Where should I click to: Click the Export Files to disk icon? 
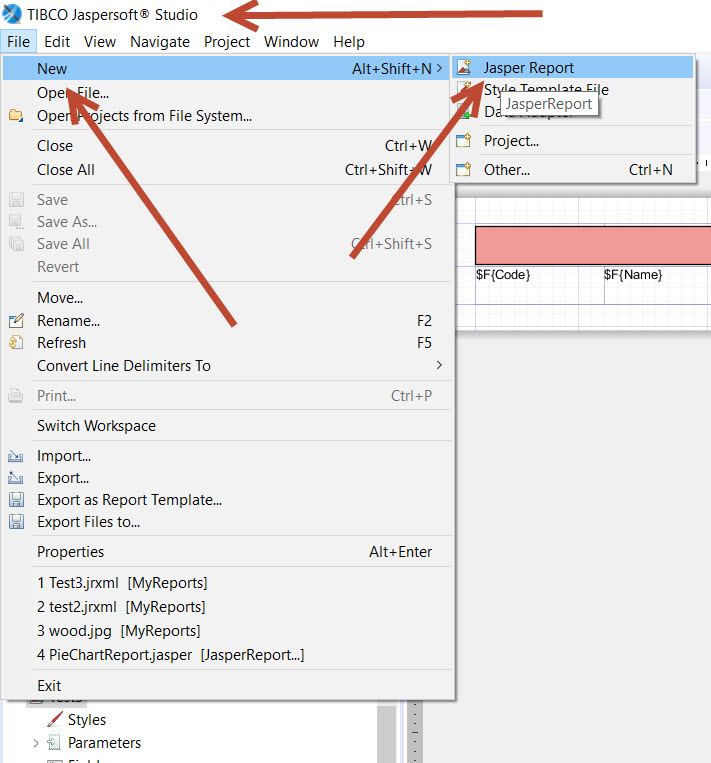[x=16, y=522]
